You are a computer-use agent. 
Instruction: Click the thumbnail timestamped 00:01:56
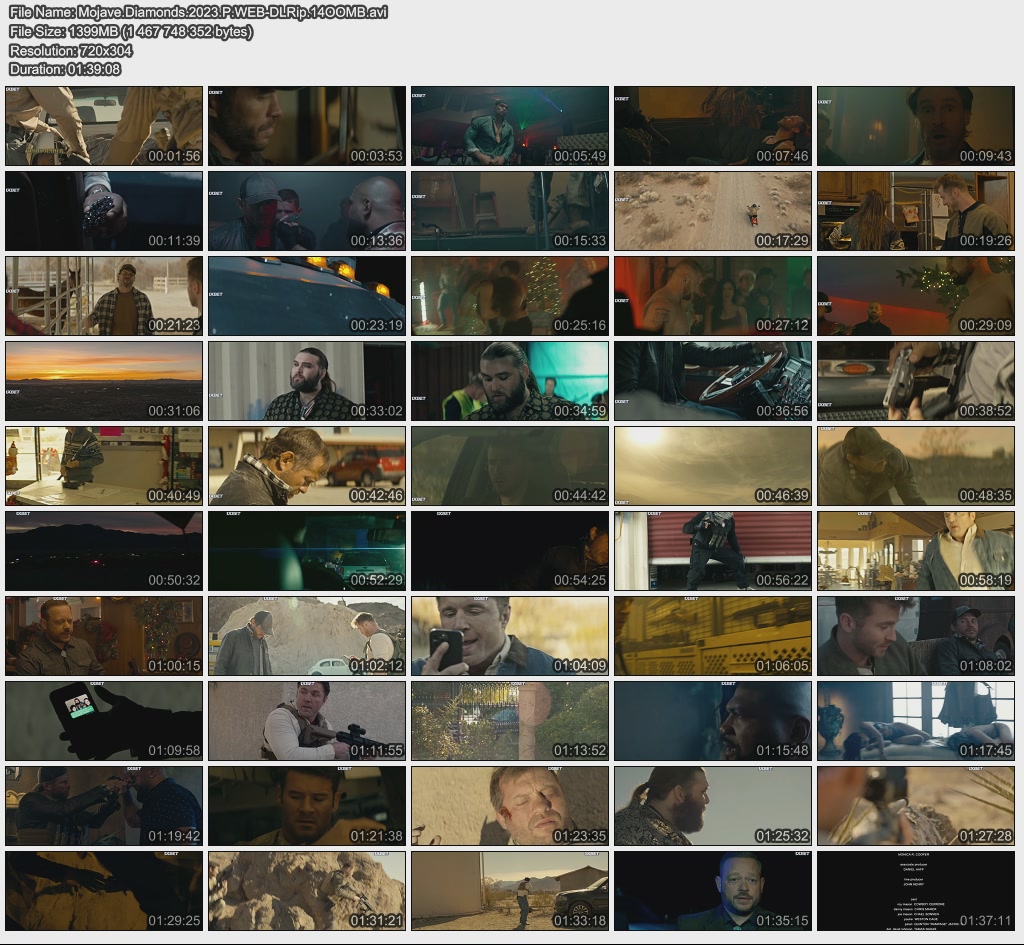click(x=104, y=126)
